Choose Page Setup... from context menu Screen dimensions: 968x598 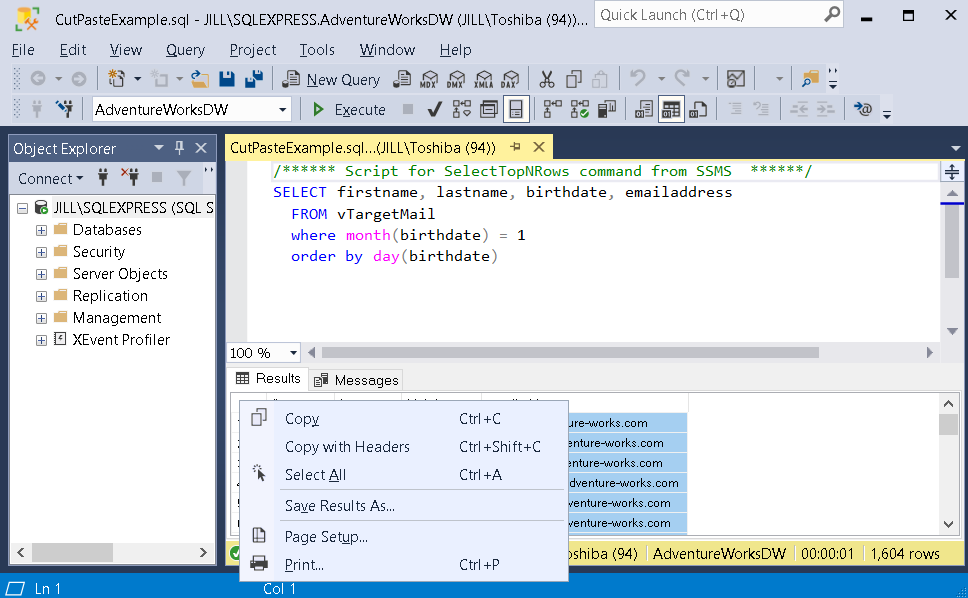[x=404, y=537]
